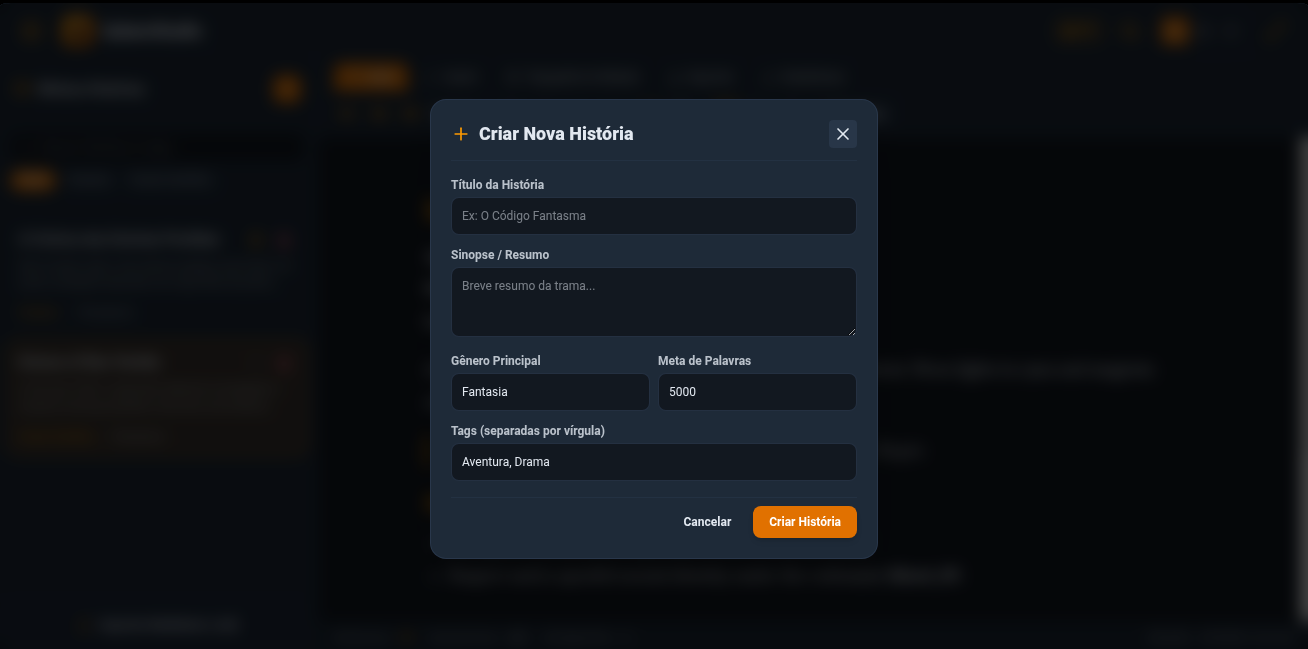Select the blurred orange active tab above editor
This screenshot has width=1308, height=649.
pos(371,76)
